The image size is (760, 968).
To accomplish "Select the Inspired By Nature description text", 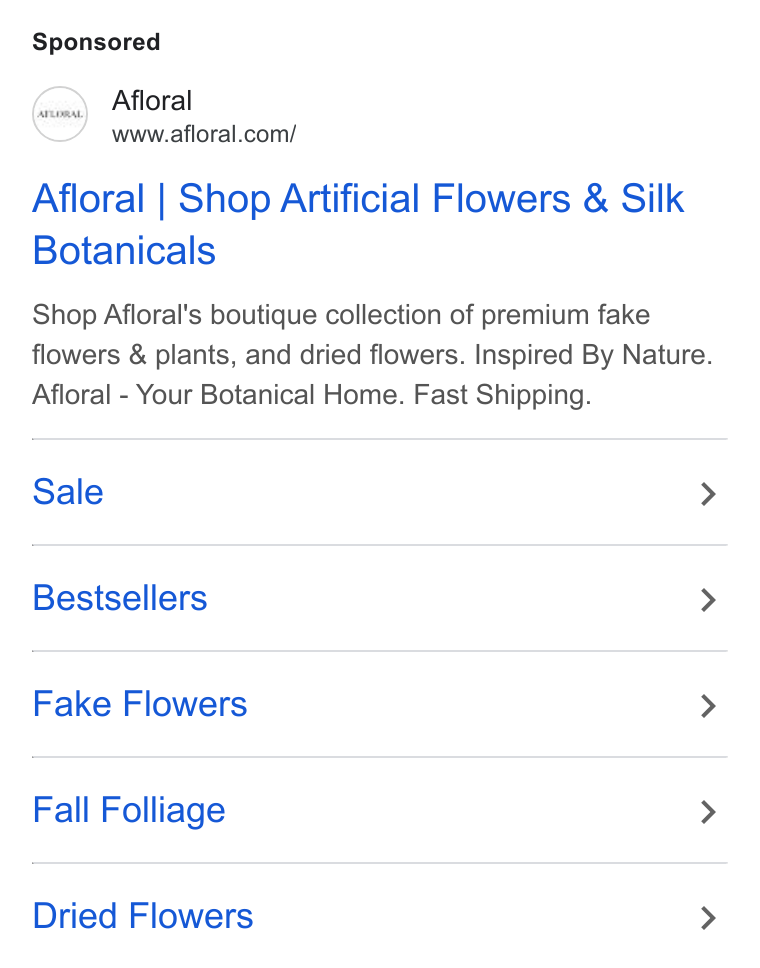I will pyautogui.click(x=593, y=355).
